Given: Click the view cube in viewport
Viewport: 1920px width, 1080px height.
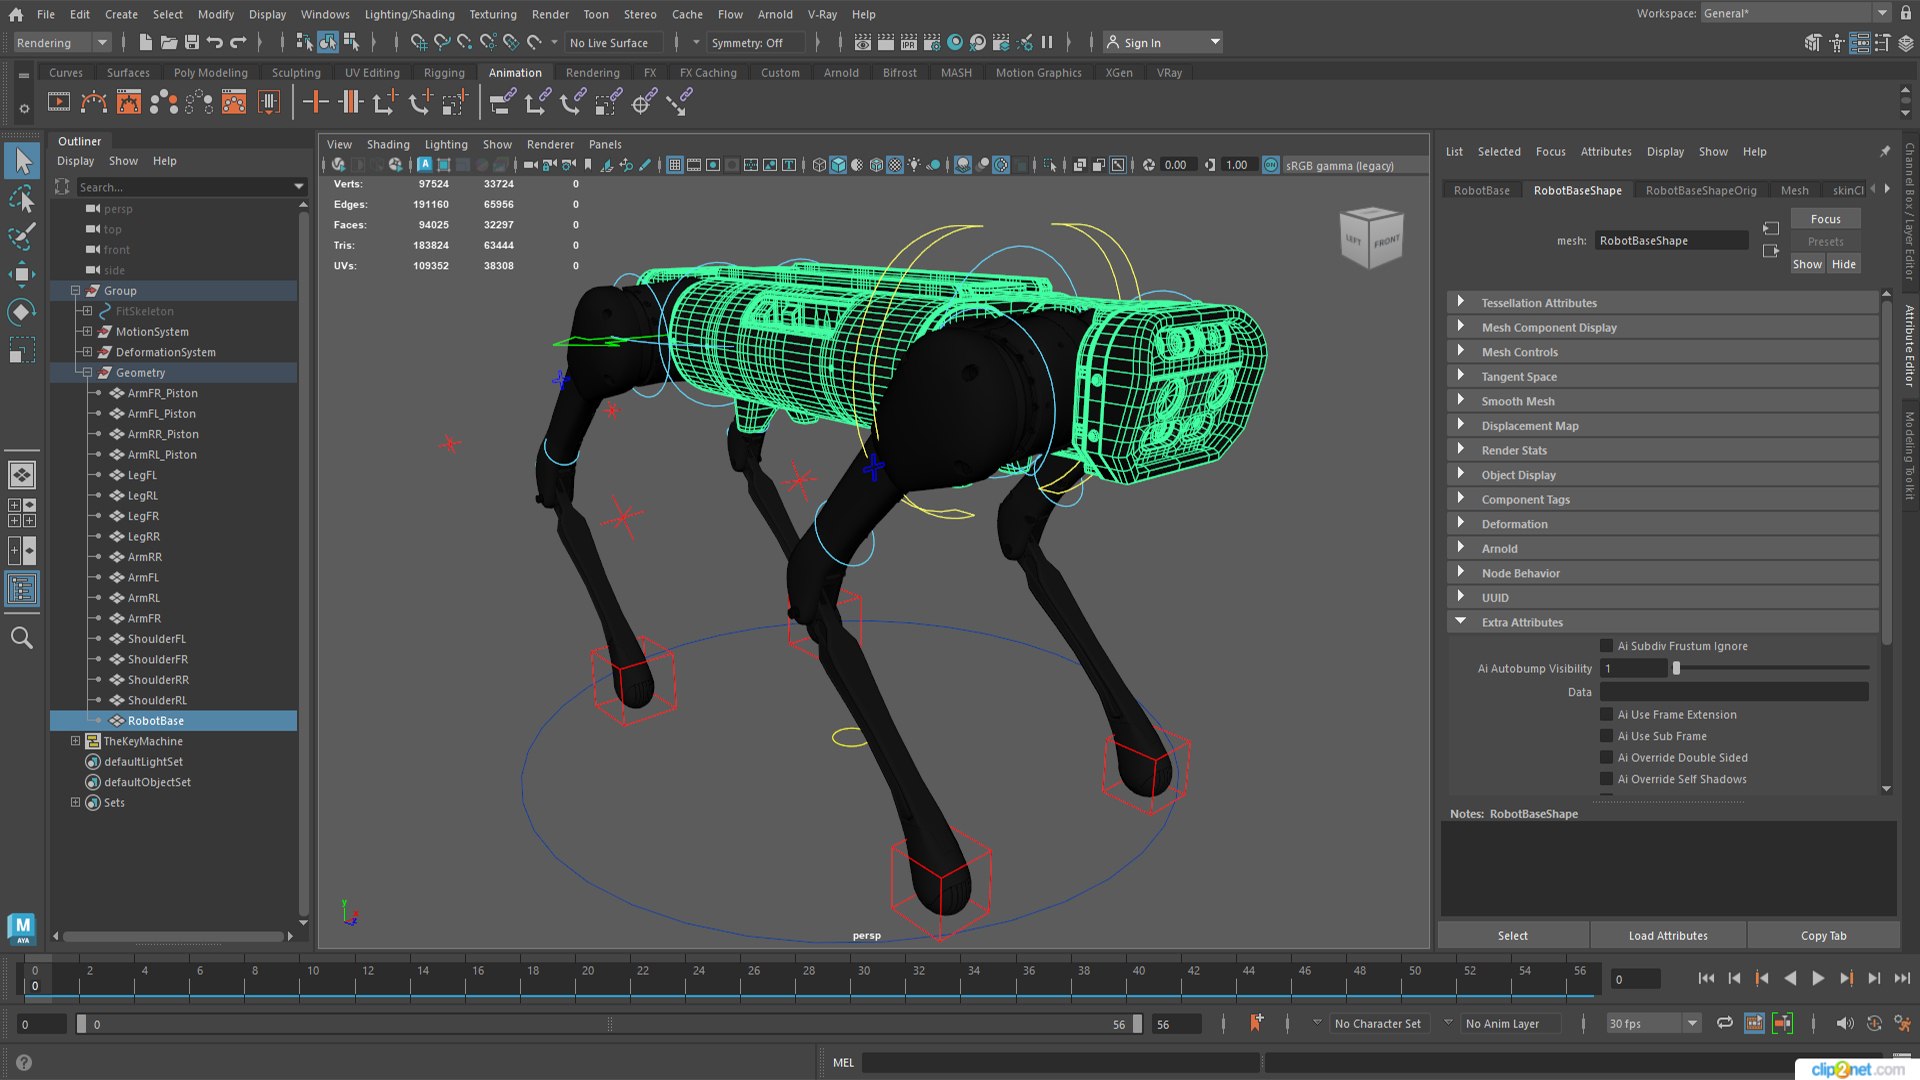Looking at the screenshot, I should click(x=1371, y=237).
